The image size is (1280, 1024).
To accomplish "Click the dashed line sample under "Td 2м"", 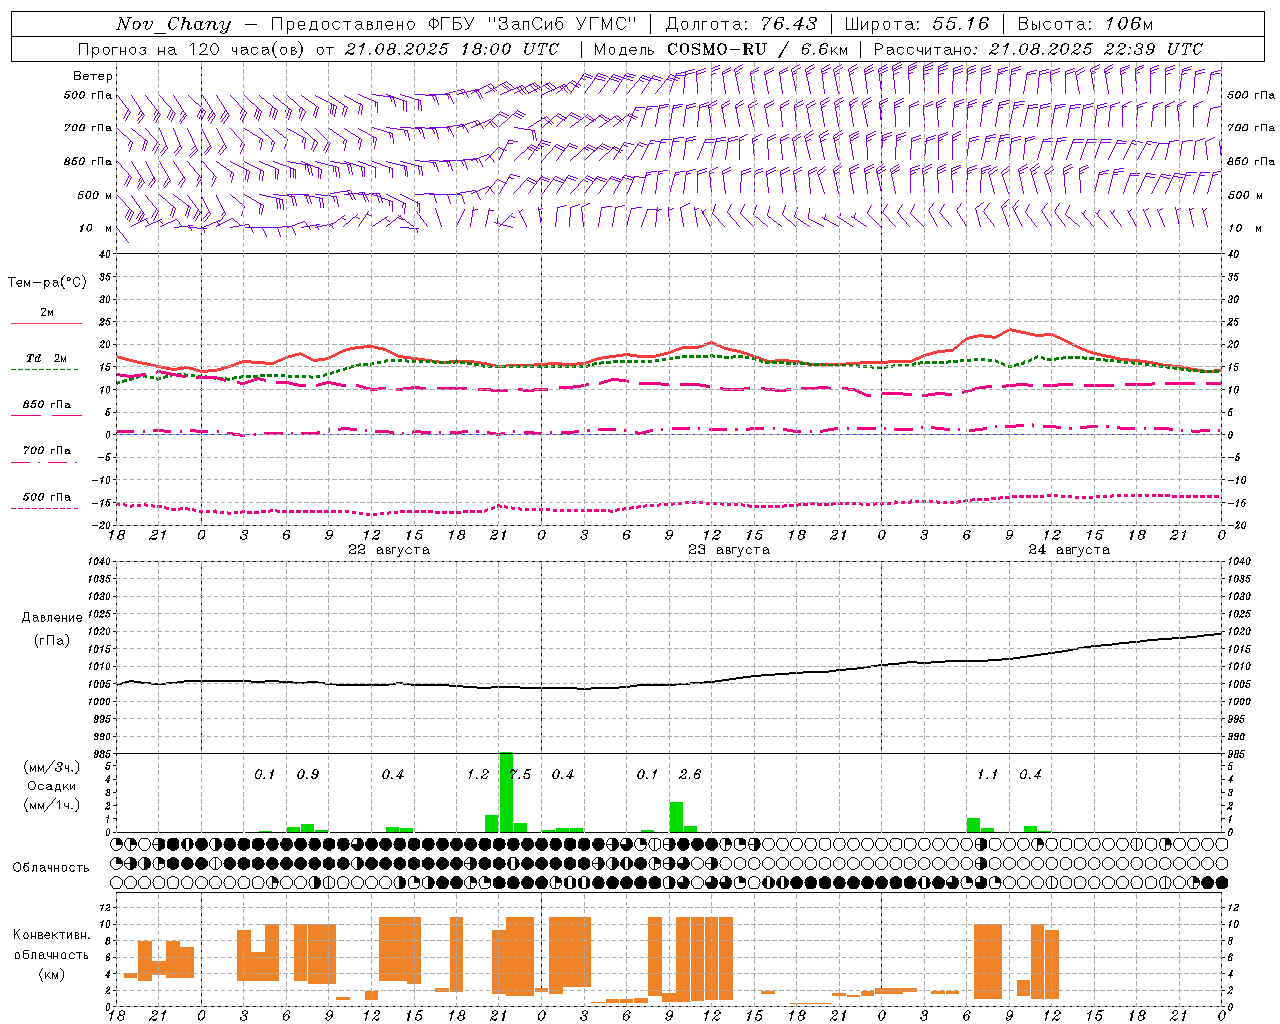I will click(x=44, y=370).
